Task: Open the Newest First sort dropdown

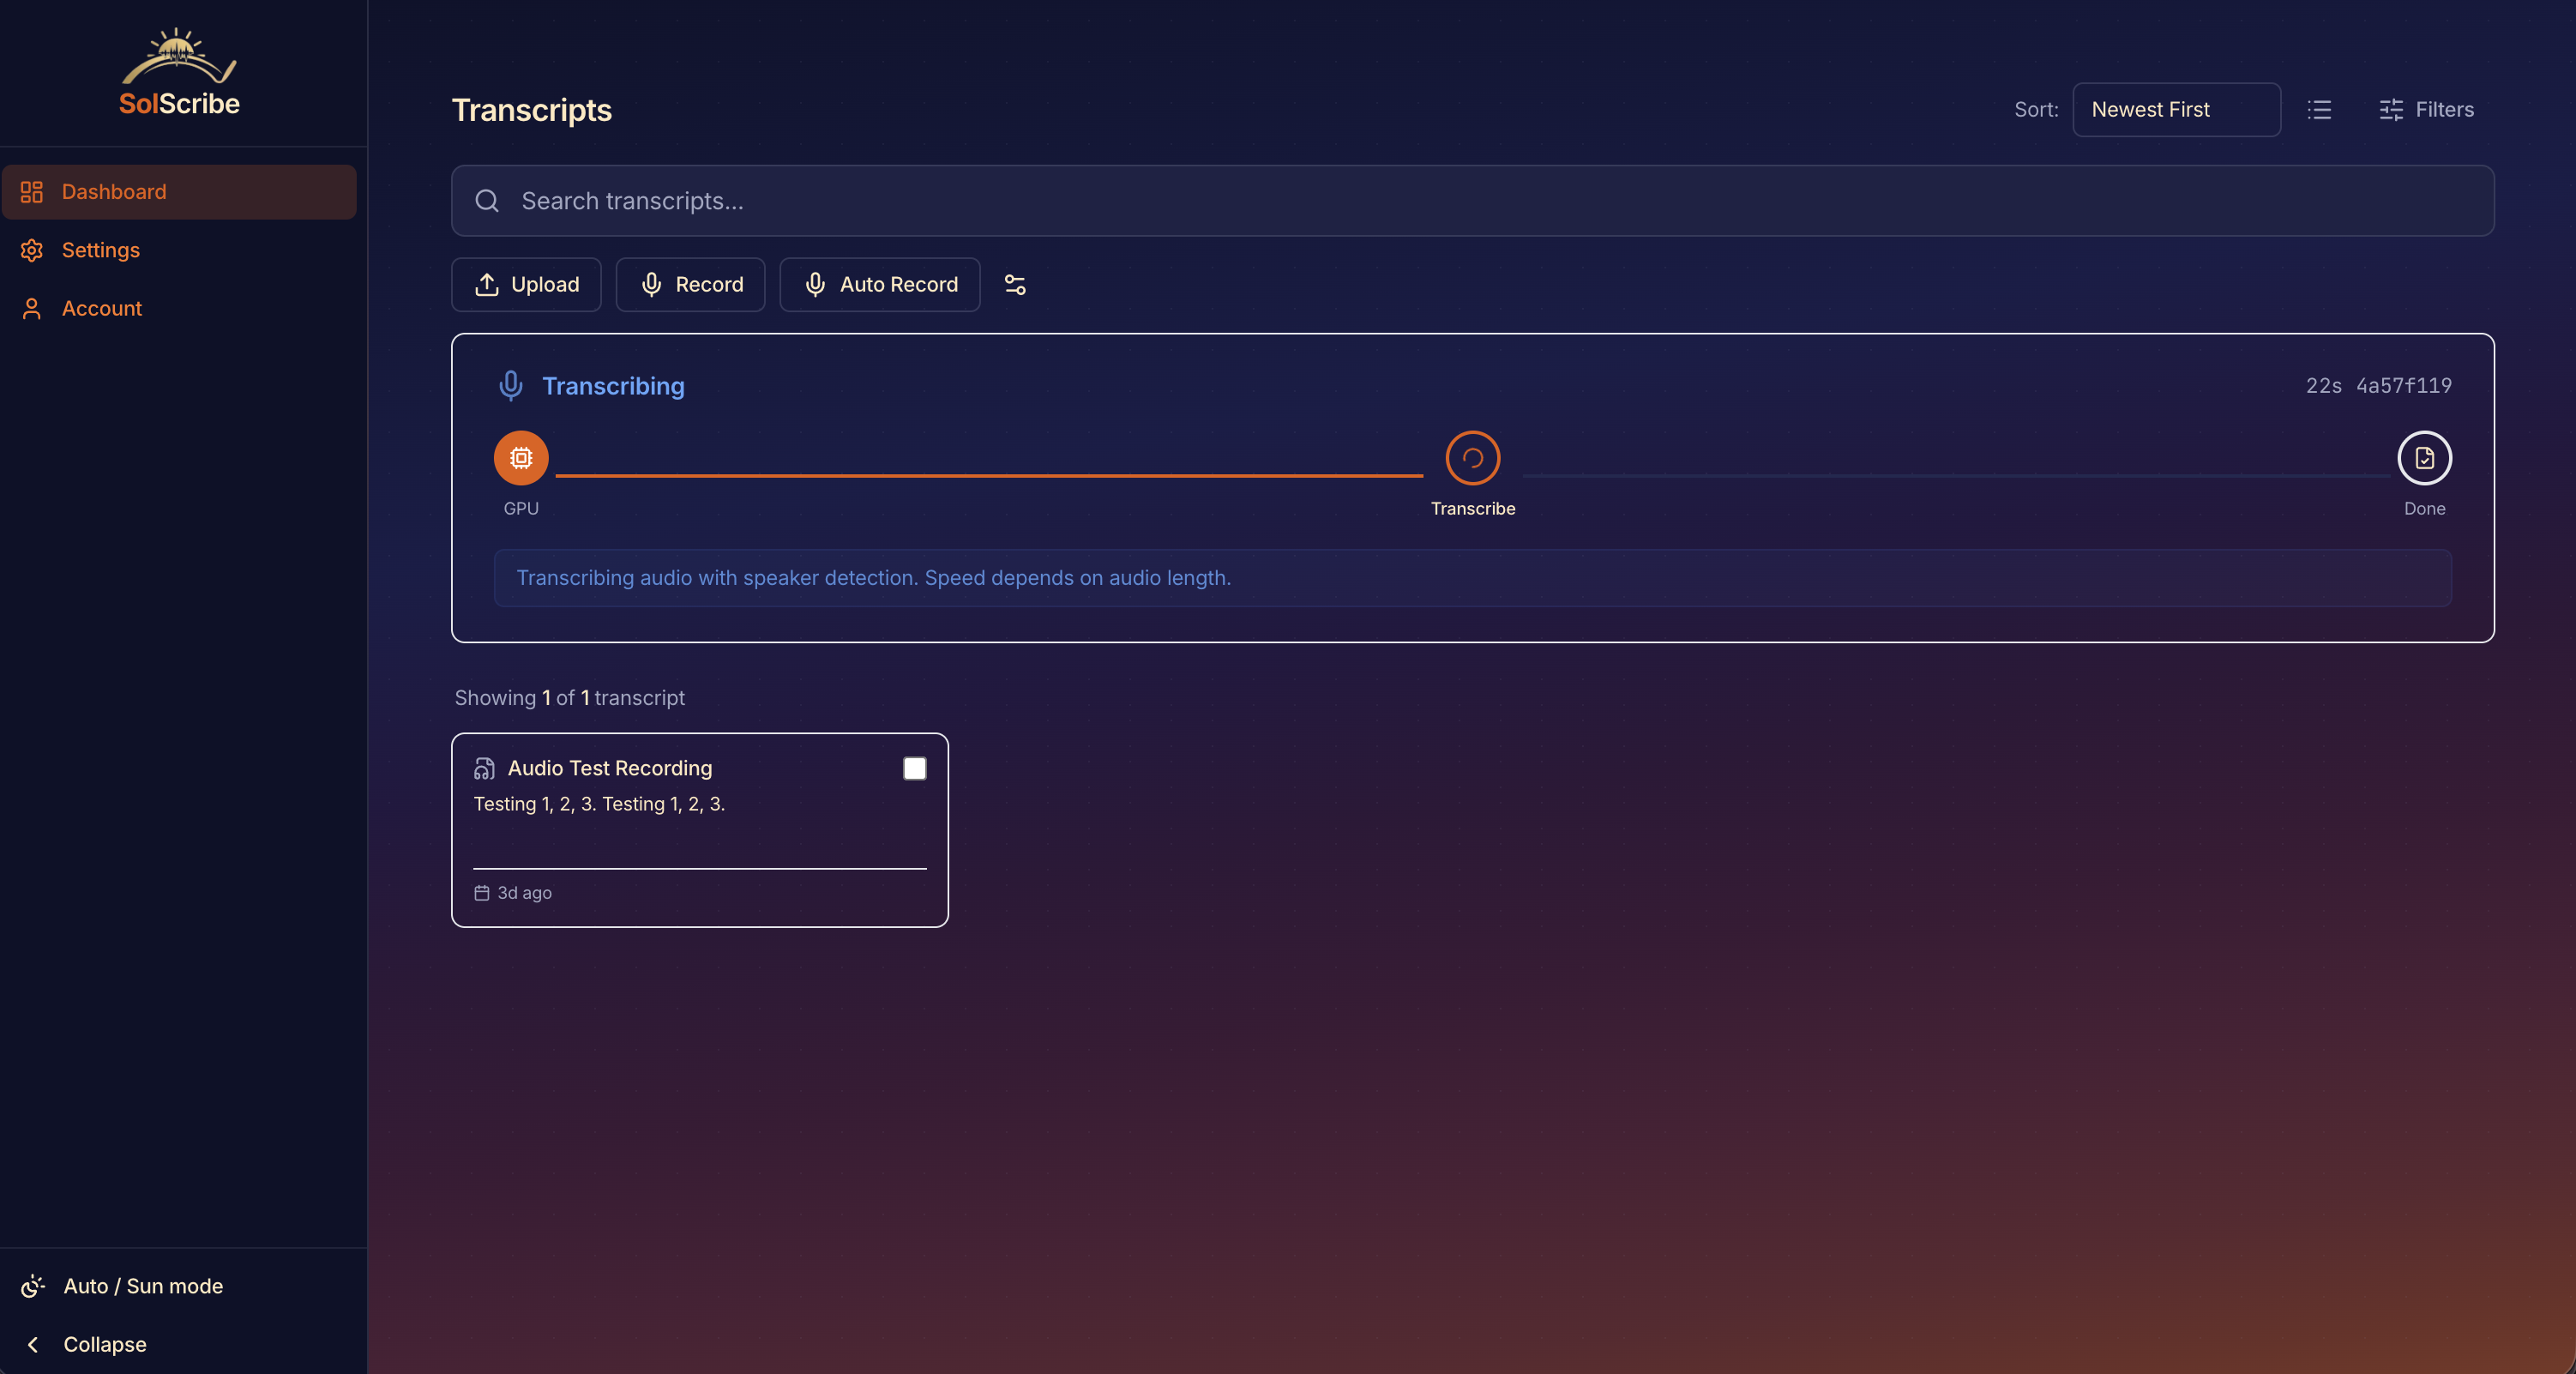Action: tap(2176, 110)
